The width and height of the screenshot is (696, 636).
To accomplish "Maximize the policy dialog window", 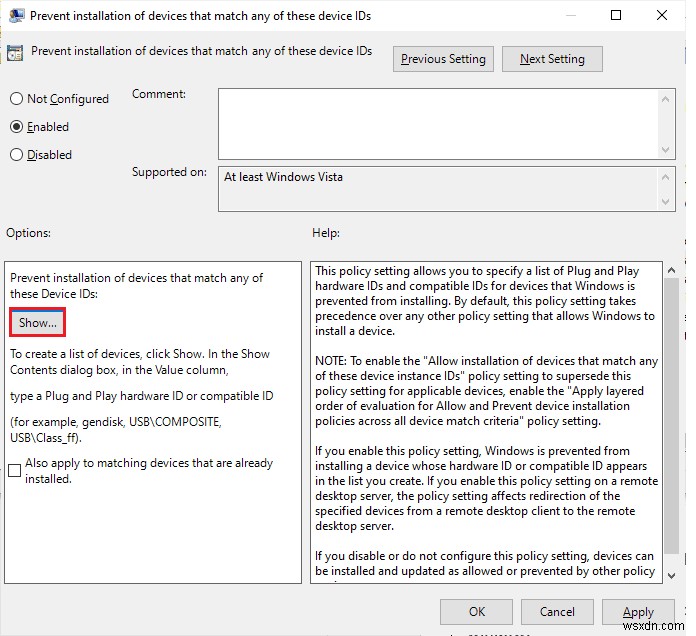I will [x=616, y=16].
